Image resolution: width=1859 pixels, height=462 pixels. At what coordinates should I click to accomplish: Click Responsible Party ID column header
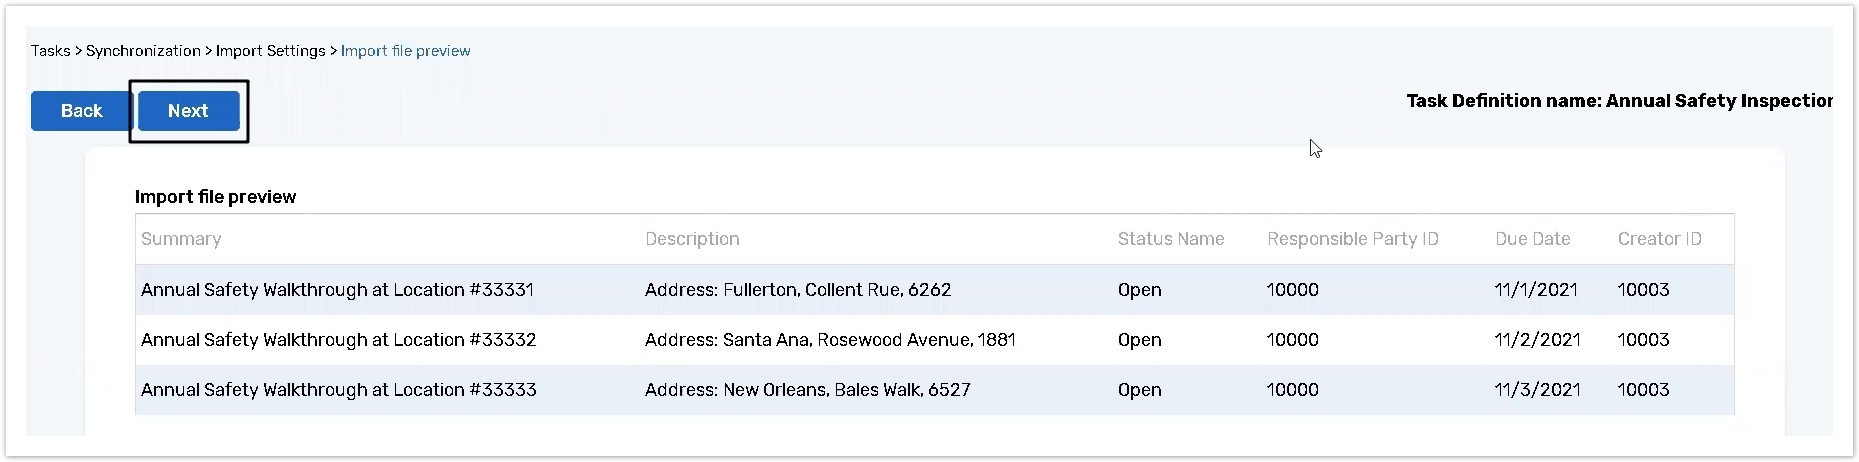(x=1352, y=239)
